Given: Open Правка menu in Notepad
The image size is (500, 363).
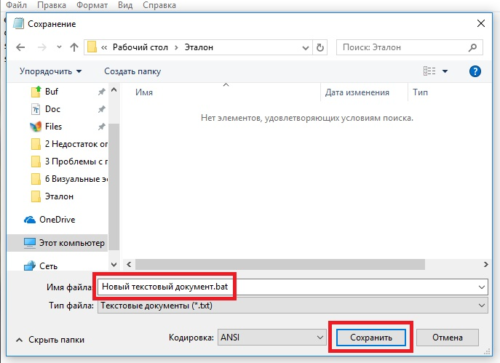Looking at the screenshot, I should pos(52,5).
